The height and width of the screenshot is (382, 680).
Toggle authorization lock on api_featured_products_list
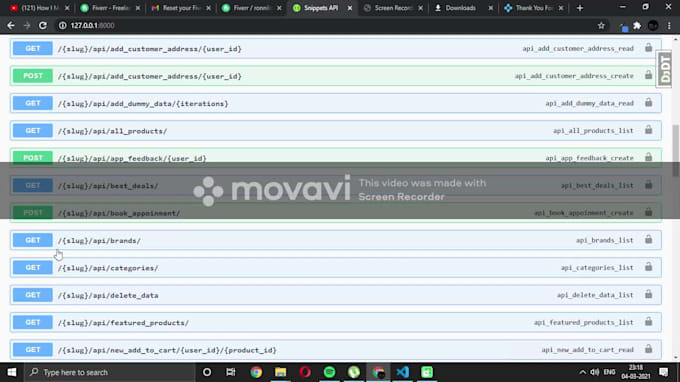point(648,322)
